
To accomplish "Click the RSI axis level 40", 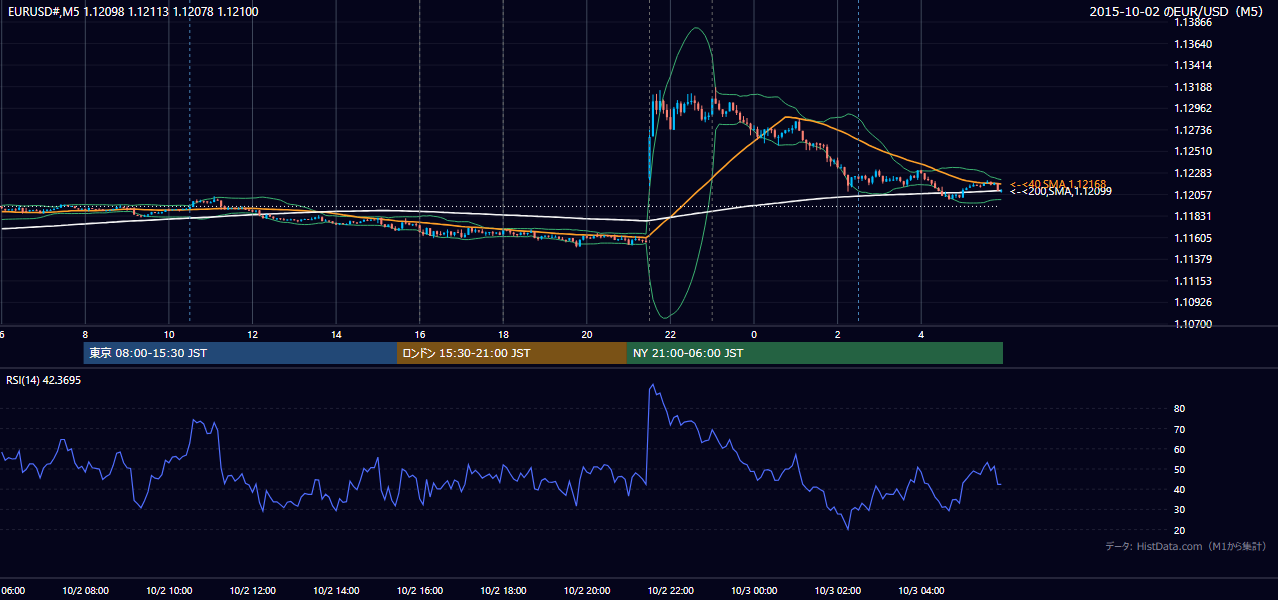I will [1180, 489].
